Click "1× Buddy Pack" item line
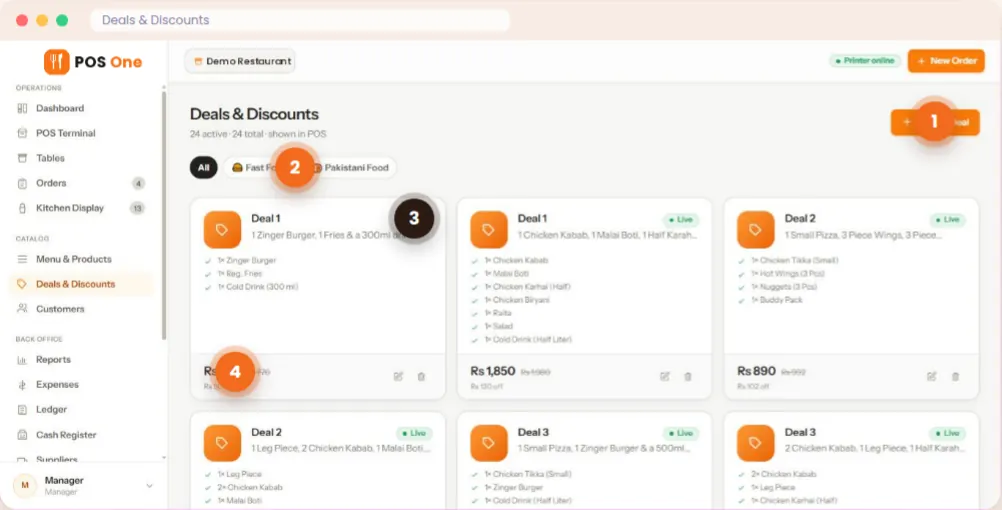The width and height of the screenshot is (1002, 510). (776, 300)
